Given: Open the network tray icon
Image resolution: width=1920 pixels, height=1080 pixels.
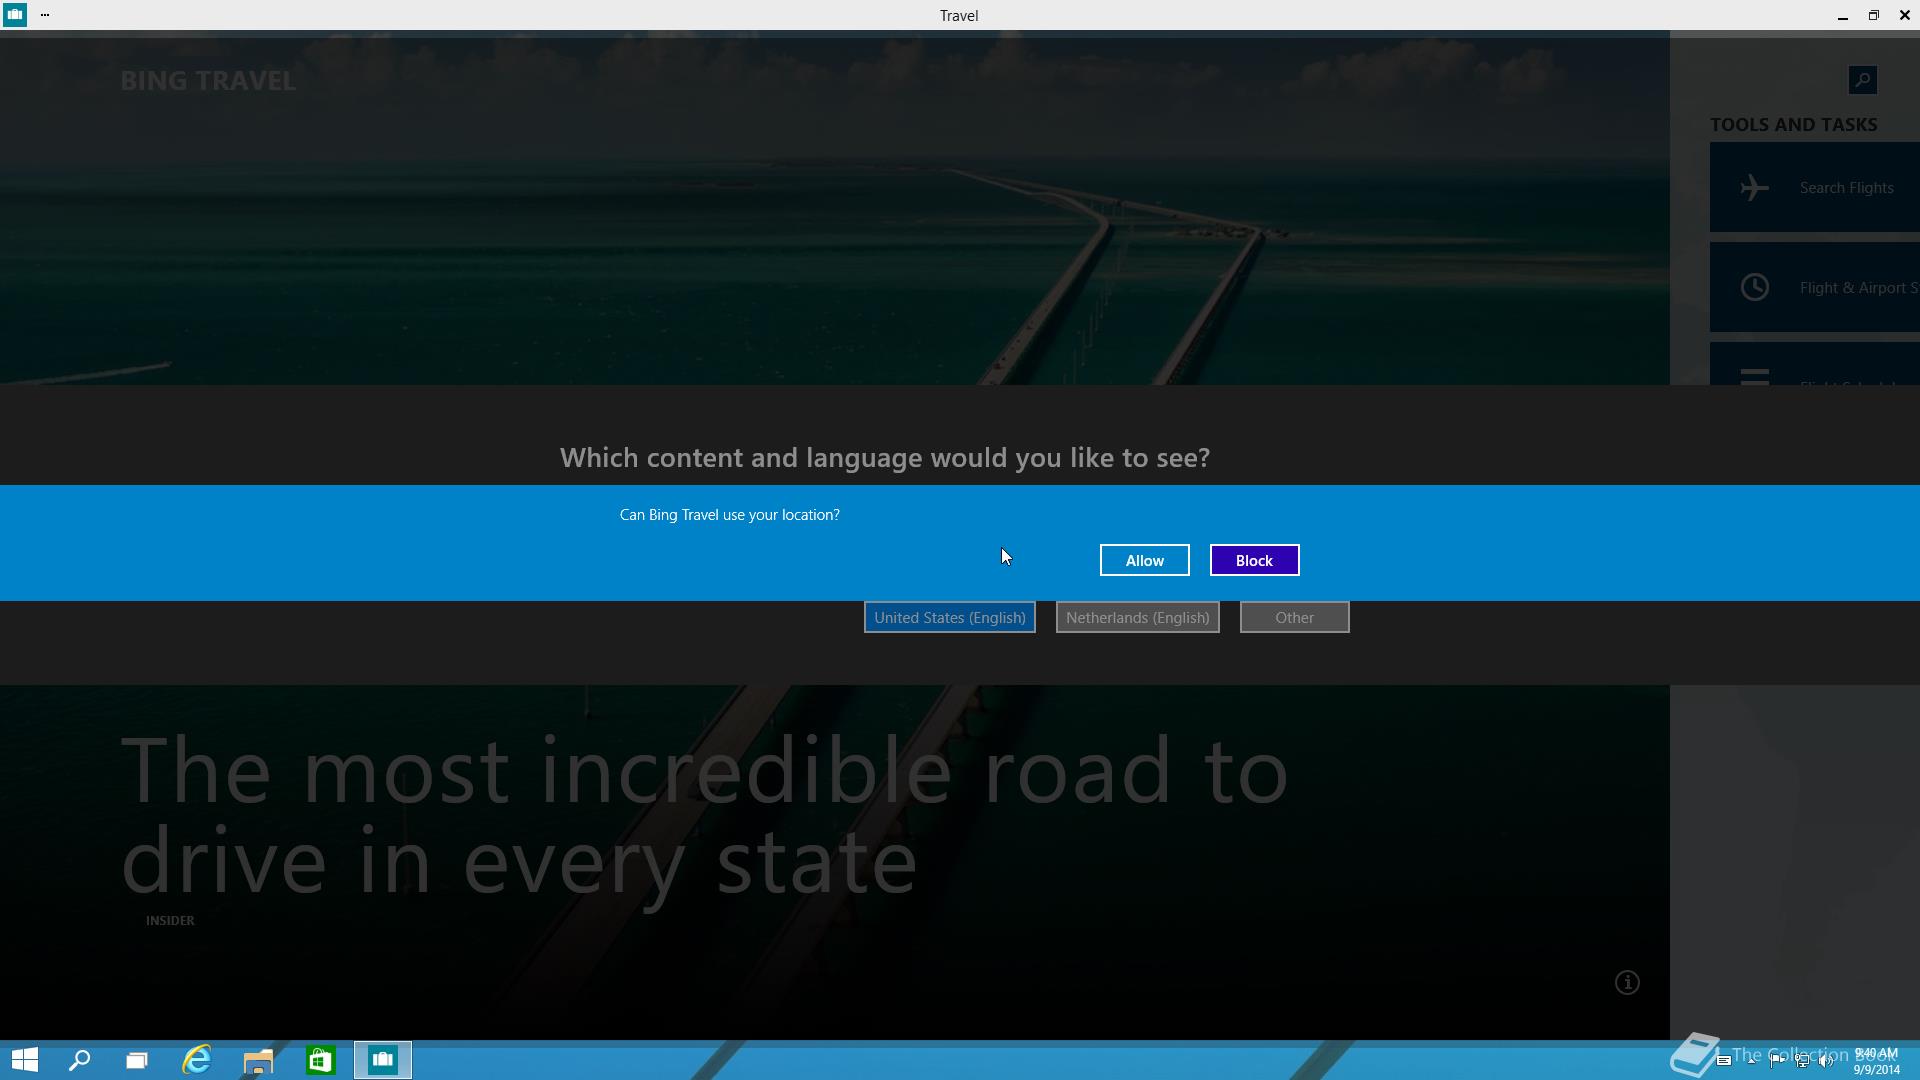Looking at the screenshot, I should tap(1802, 1061).
